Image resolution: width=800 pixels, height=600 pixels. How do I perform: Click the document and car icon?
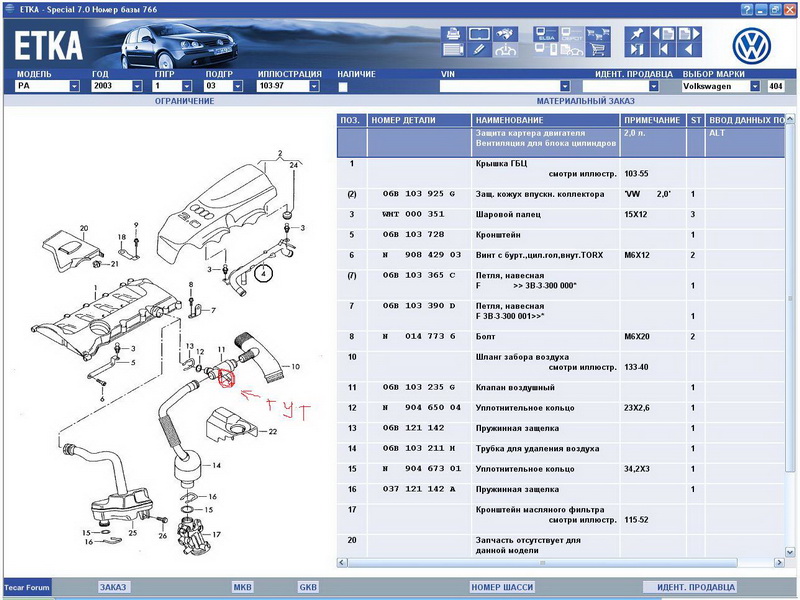571,49
